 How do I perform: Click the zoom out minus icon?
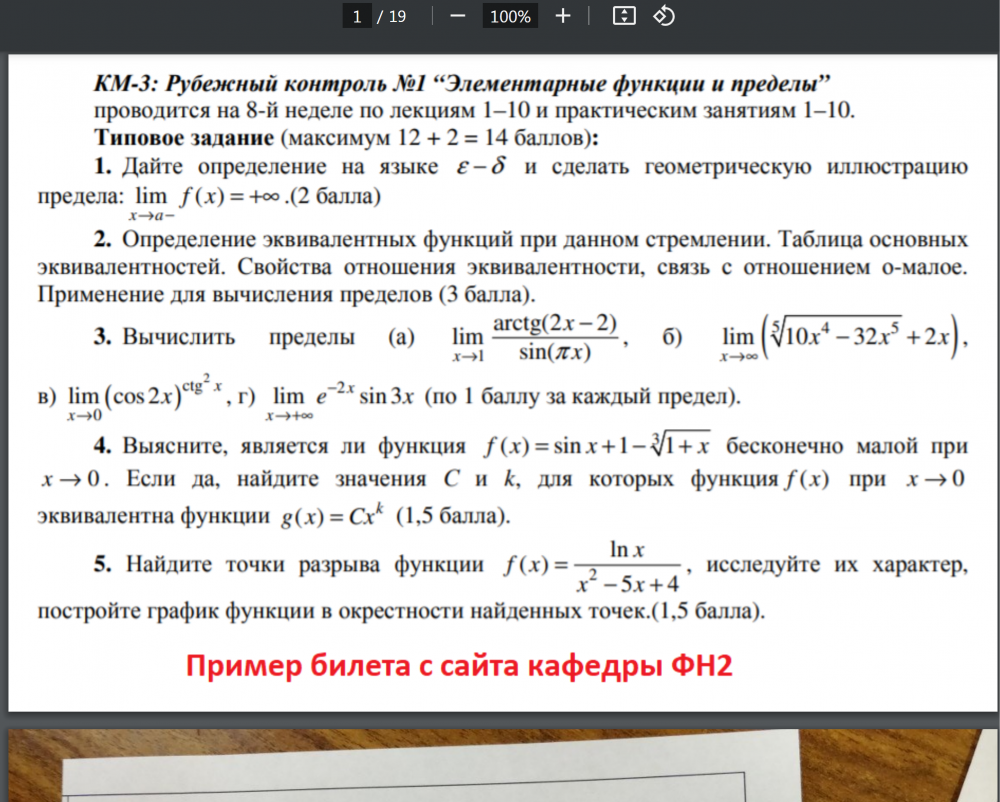pos(457,16)
